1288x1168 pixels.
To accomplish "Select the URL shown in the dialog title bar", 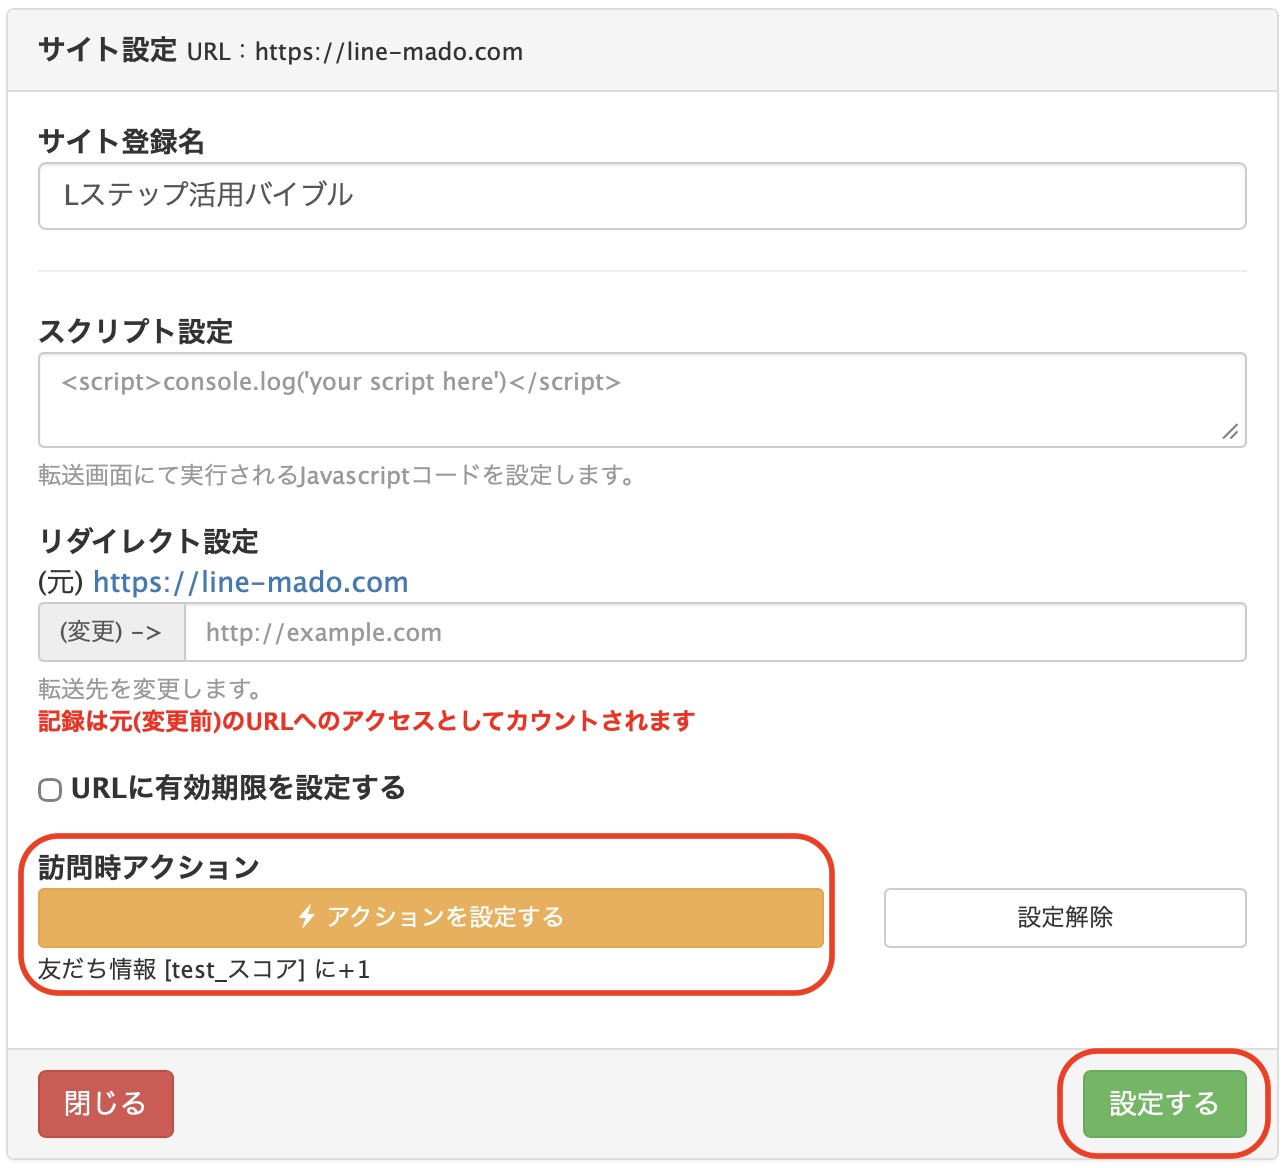I will (x=388, y=52).
